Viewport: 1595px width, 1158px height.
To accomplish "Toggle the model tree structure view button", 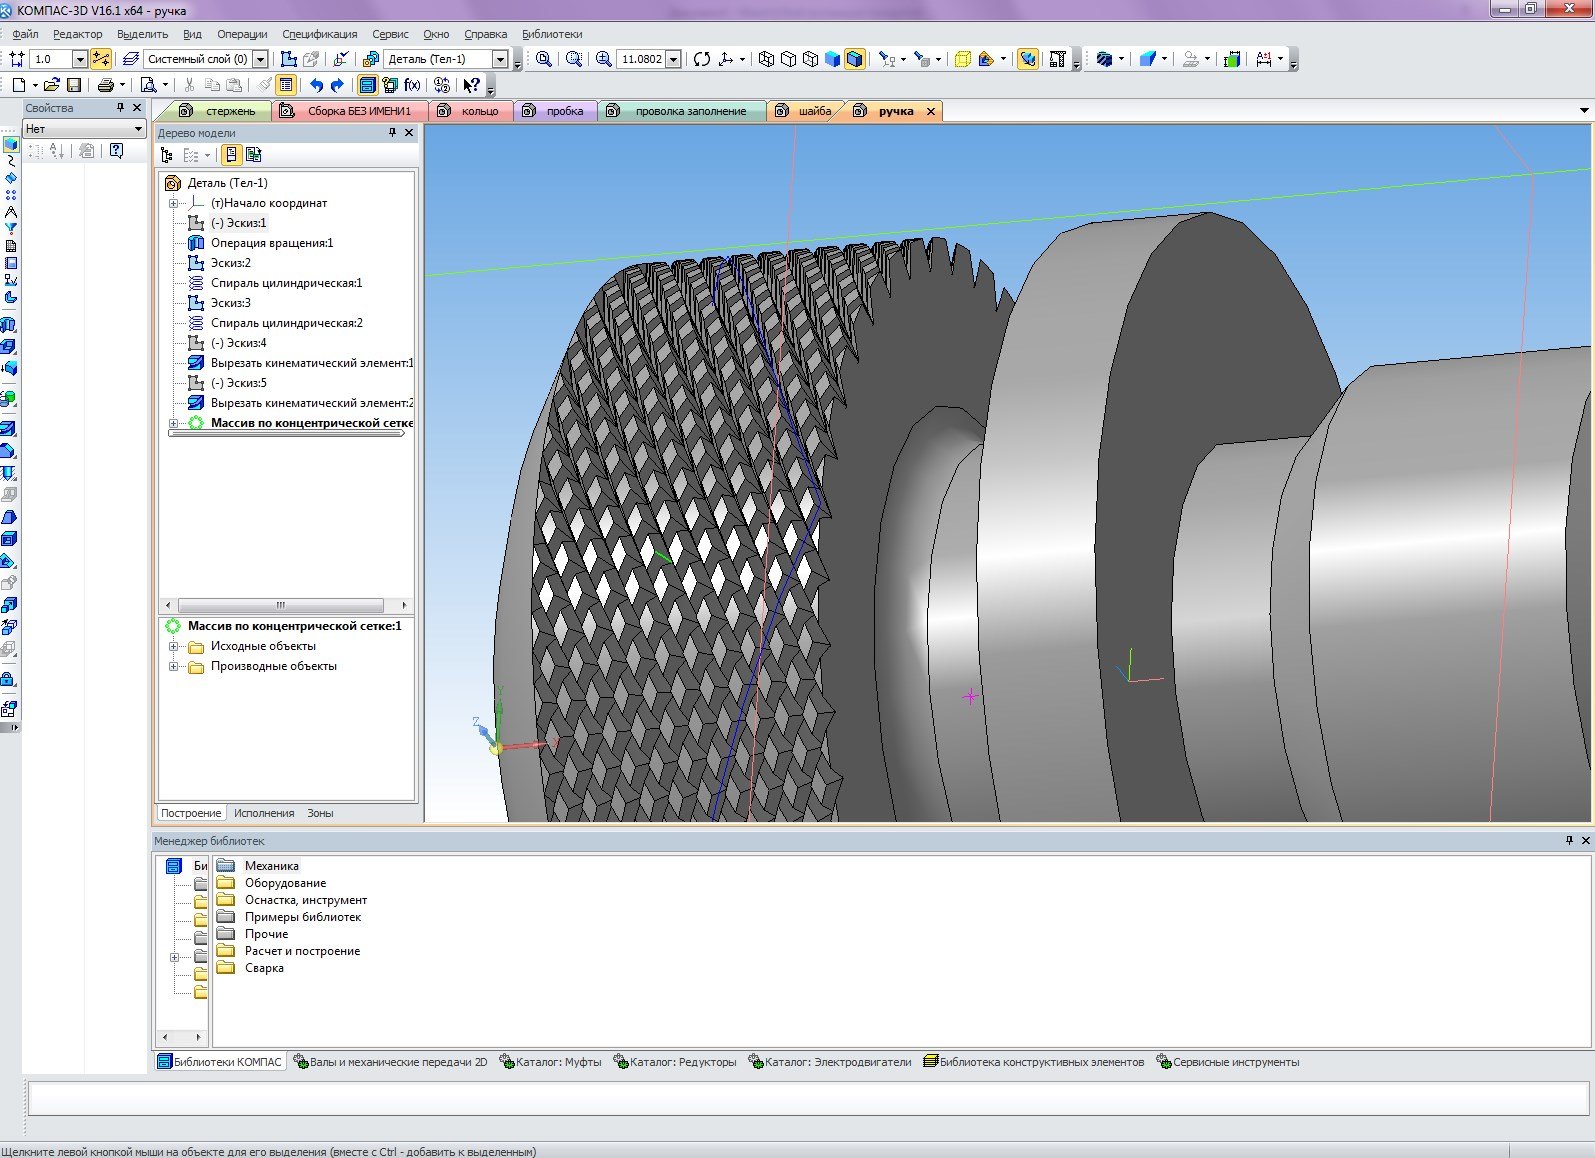I will pyautogui.click(x=166, y=155).
